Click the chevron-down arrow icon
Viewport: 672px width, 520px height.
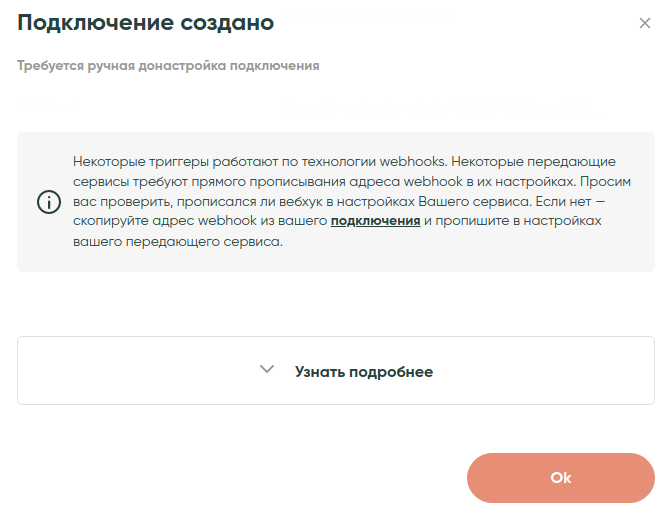point(267,369)
